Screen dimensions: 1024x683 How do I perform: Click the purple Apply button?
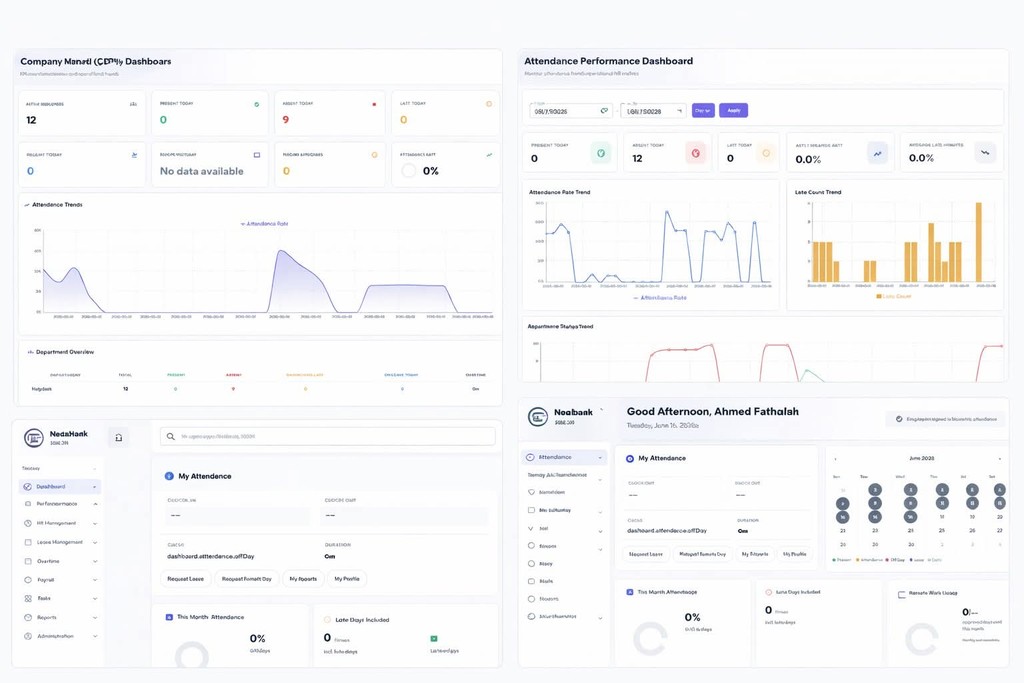(x=733, y=110)
